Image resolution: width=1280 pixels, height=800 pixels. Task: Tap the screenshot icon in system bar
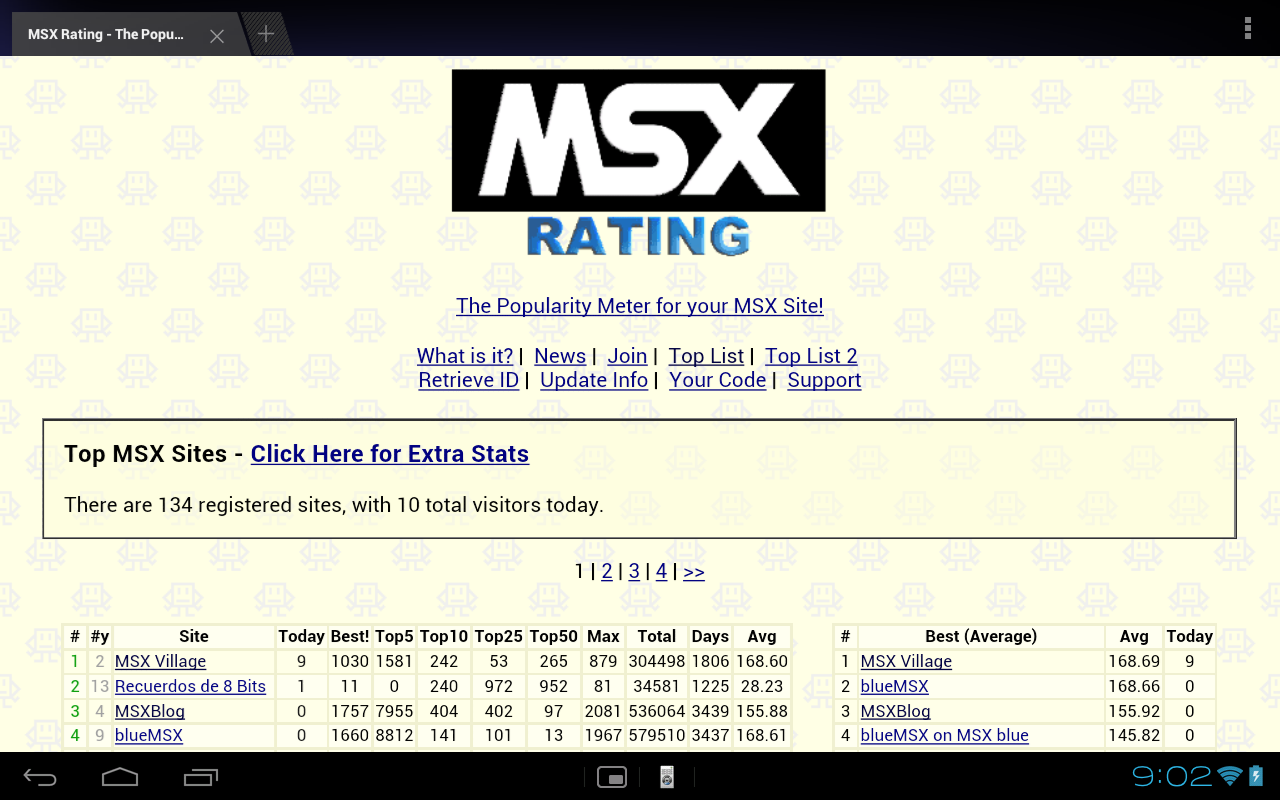tap(611, 777)
